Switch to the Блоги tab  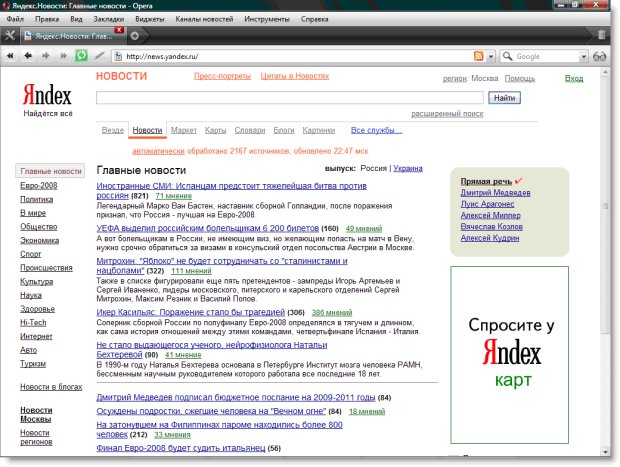tap(284, 130)
